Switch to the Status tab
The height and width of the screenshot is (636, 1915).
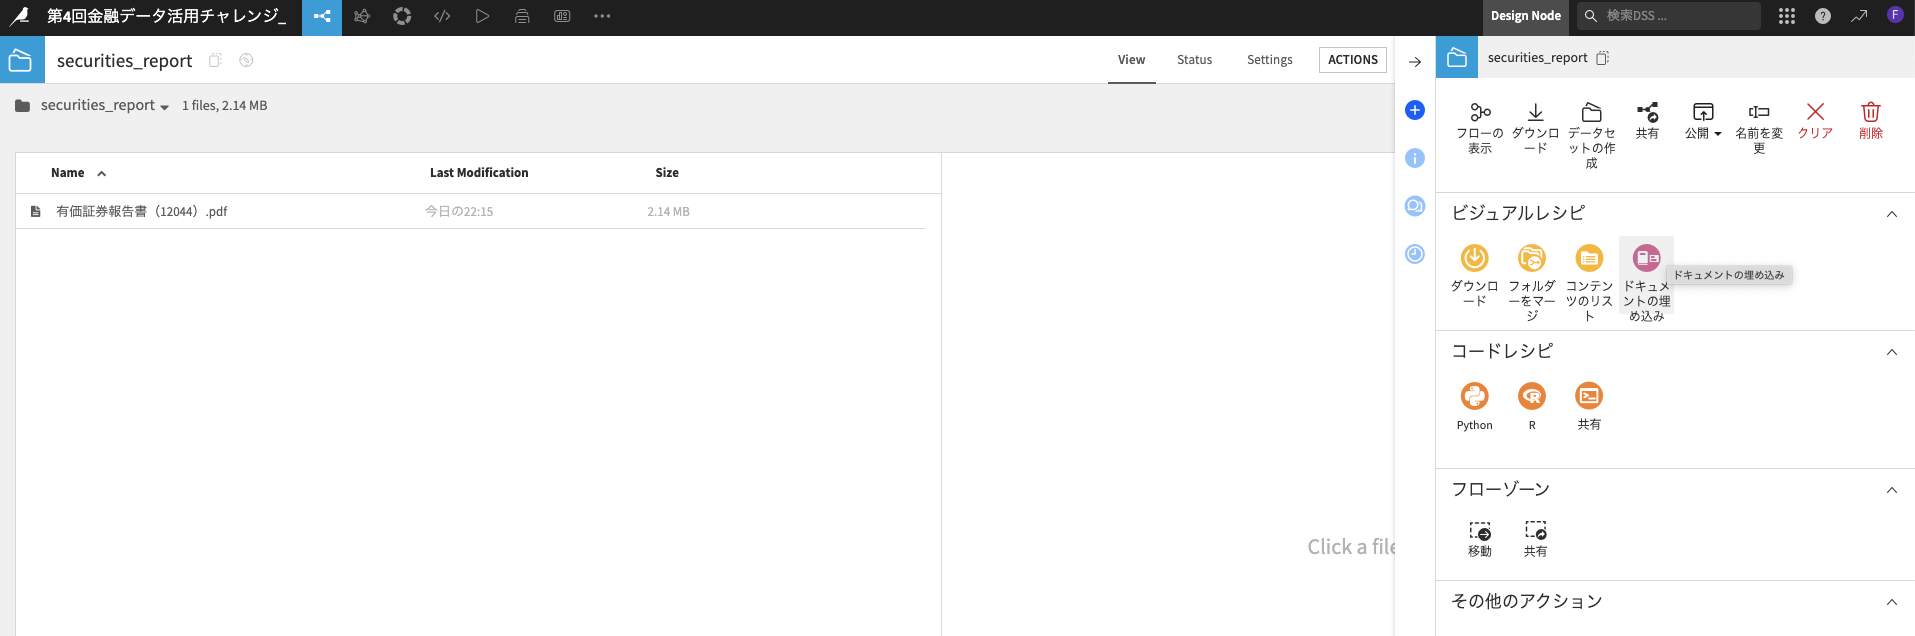(x=1194, y=60)
